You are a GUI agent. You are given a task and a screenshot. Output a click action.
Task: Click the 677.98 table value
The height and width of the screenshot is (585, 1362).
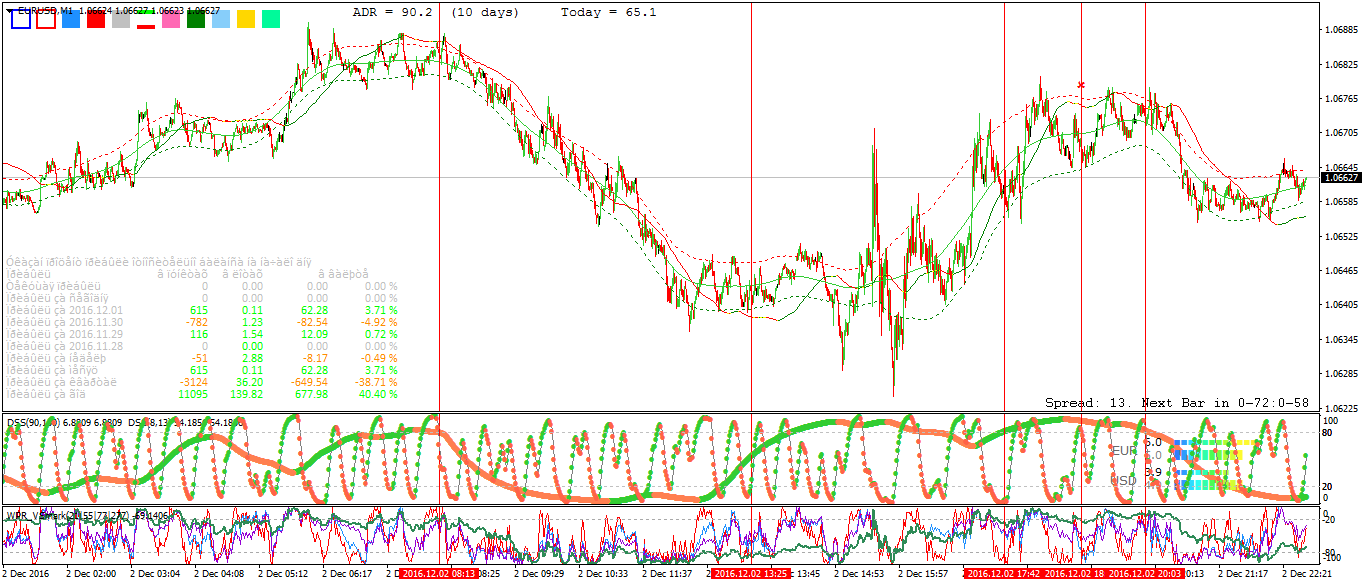[309, 394]
